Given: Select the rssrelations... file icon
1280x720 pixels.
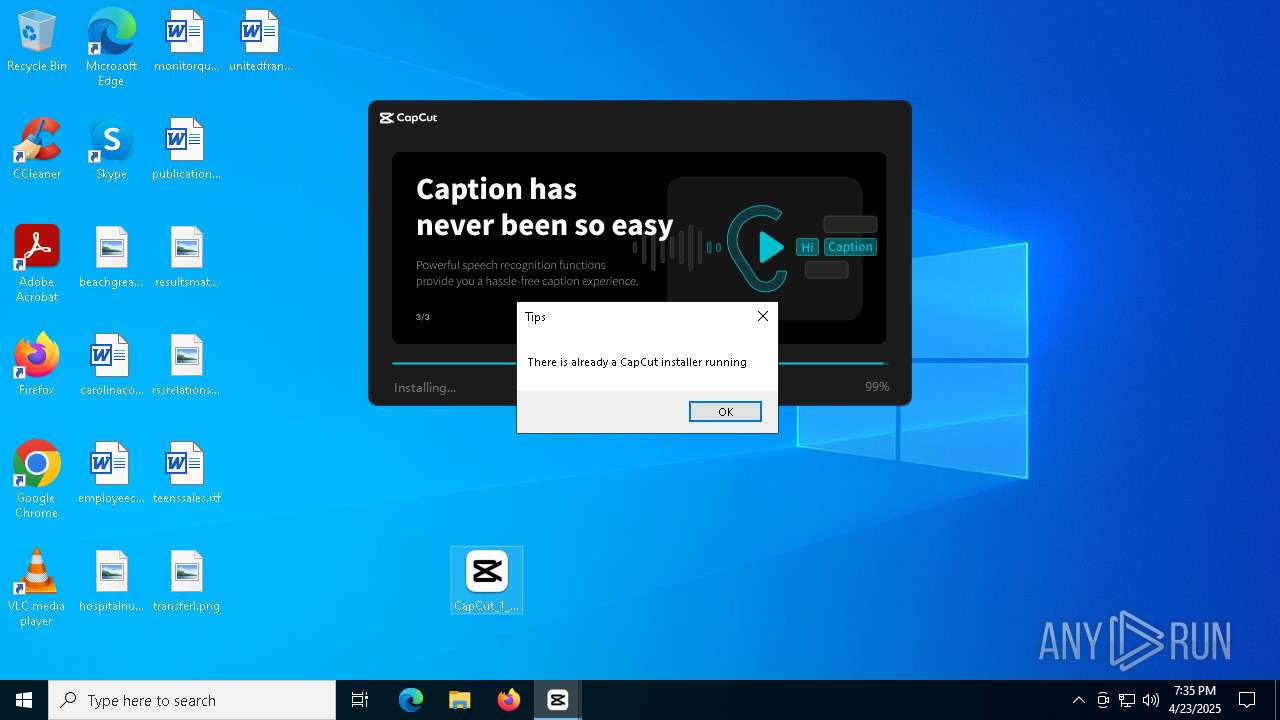Looking at the screenshot, I should point(186,366).
